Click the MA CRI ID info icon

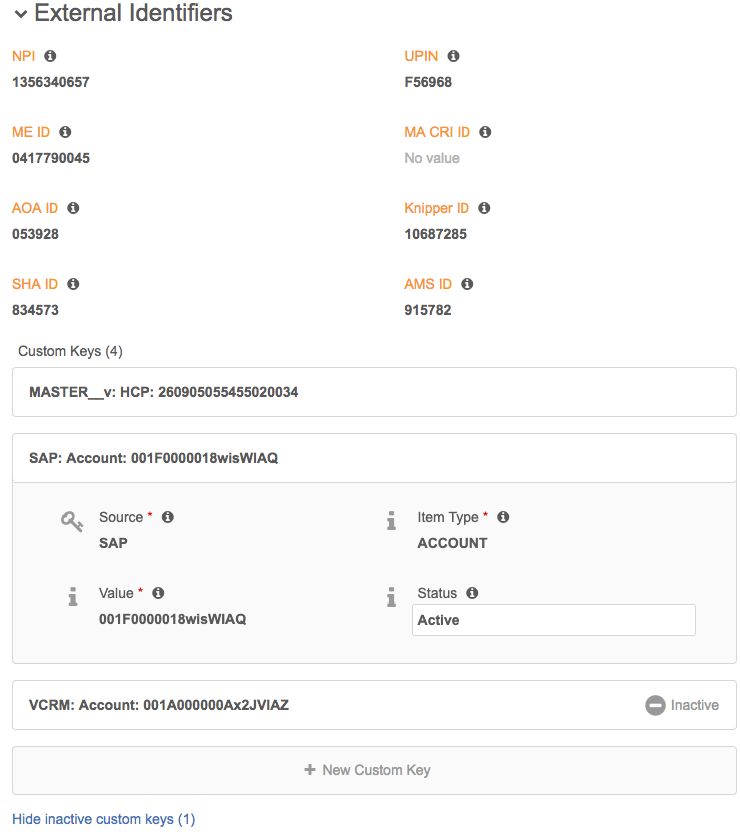[x=485, y=132]
